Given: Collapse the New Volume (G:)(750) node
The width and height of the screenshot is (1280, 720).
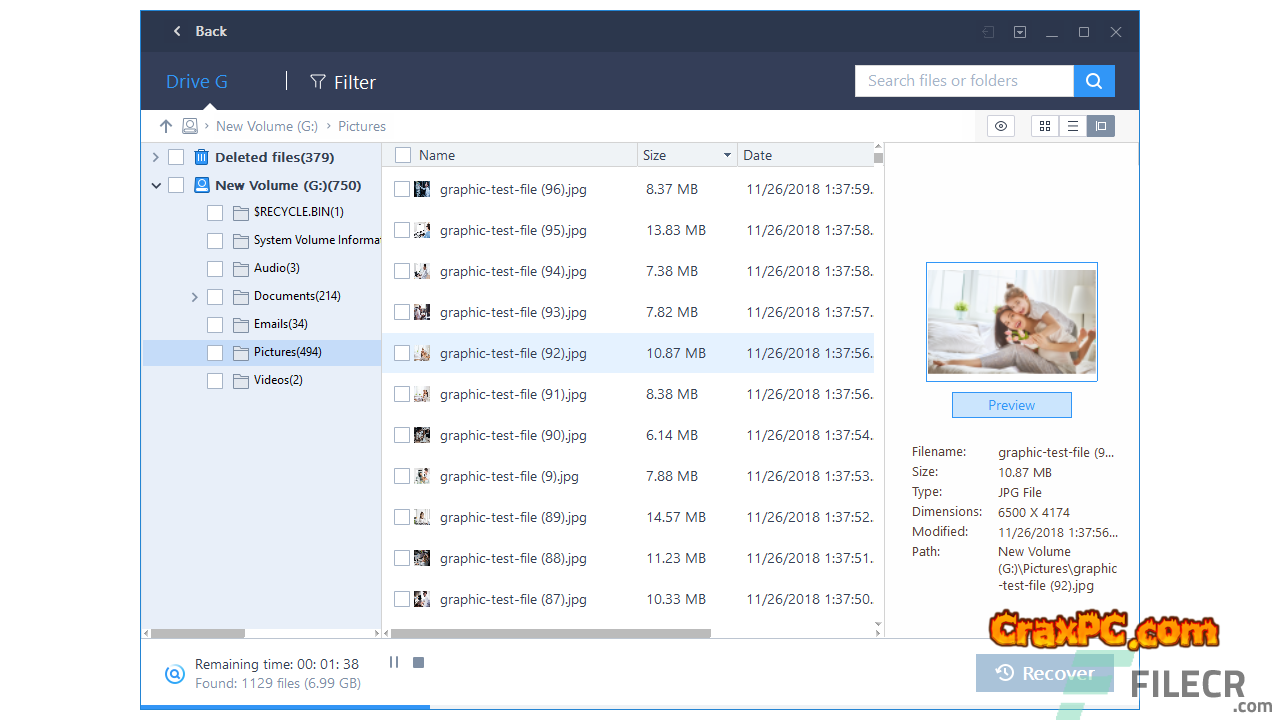Looking at the screenshot, I should [156, 185].
